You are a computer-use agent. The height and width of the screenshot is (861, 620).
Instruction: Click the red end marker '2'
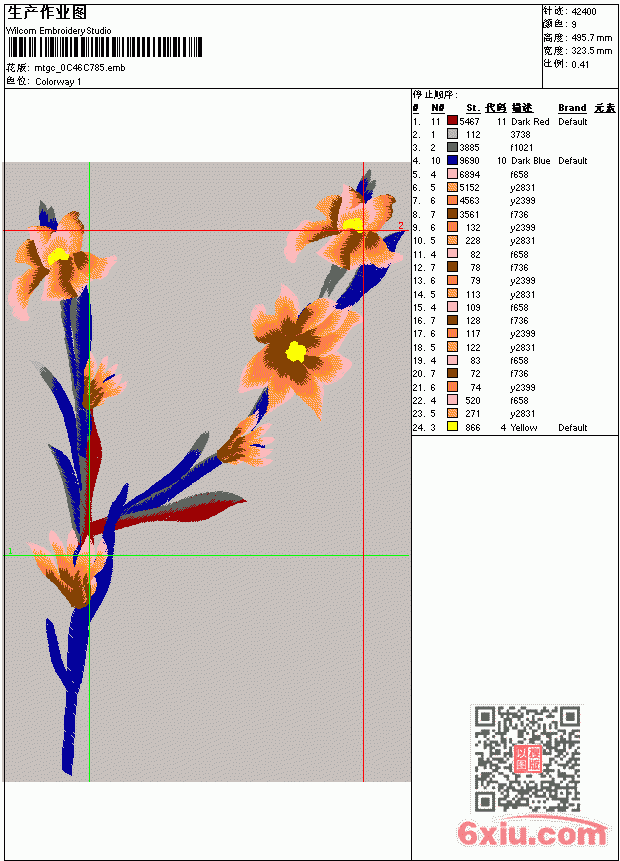click(x=401, y=226)
